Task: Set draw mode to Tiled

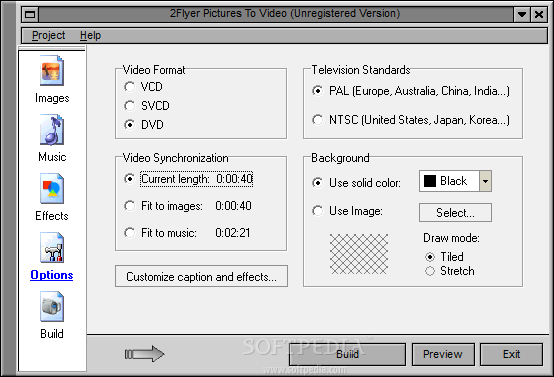Action: [444, 257]
